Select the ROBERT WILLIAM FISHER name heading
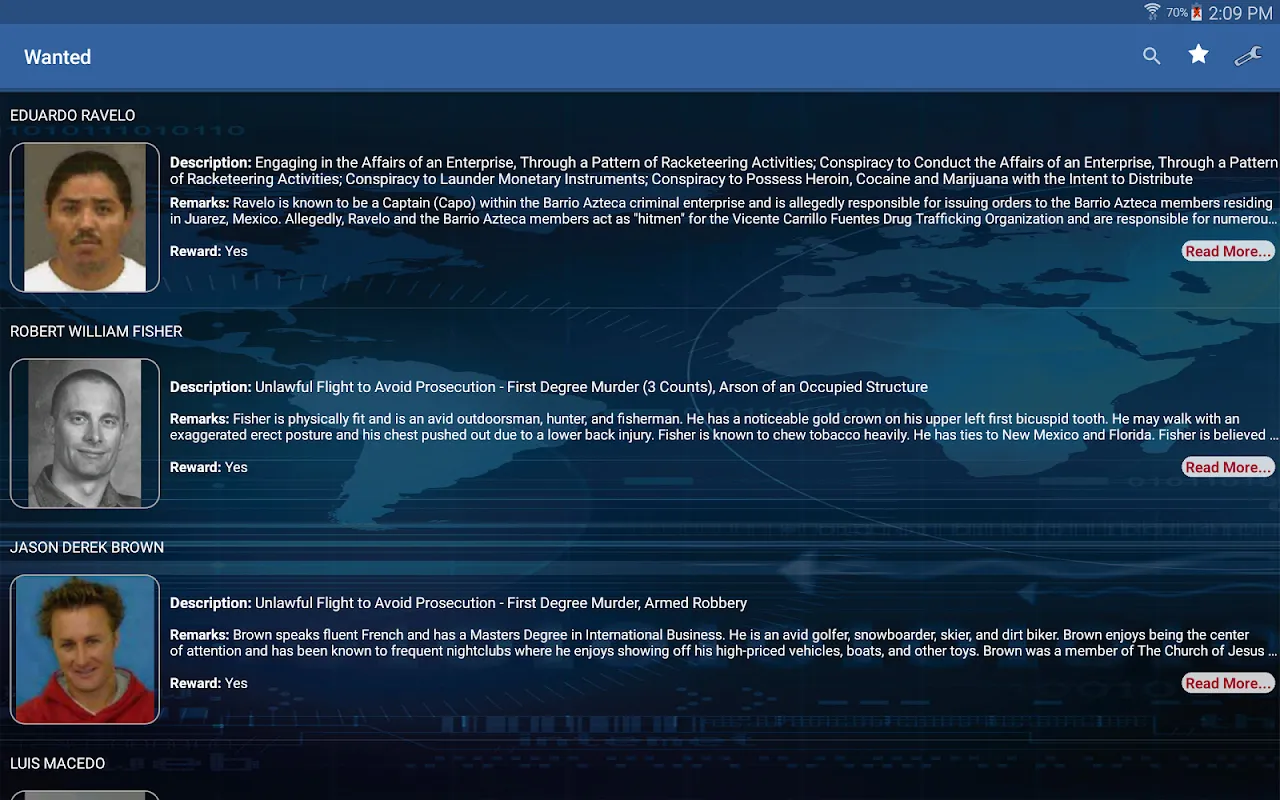Image resolution: width=1280 pixels, height=800 pixels. tap(96, 331)
